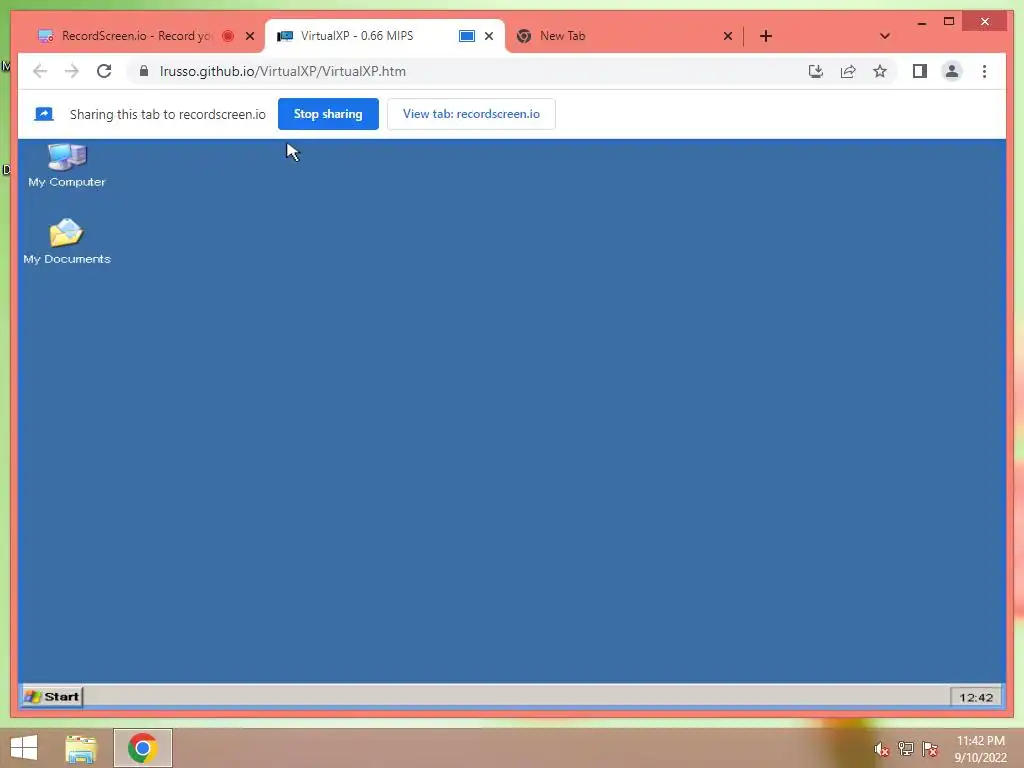The image size is (1024, 768).
Task: Open the My Documents folder icon
Action: click(x=67, y=241)
